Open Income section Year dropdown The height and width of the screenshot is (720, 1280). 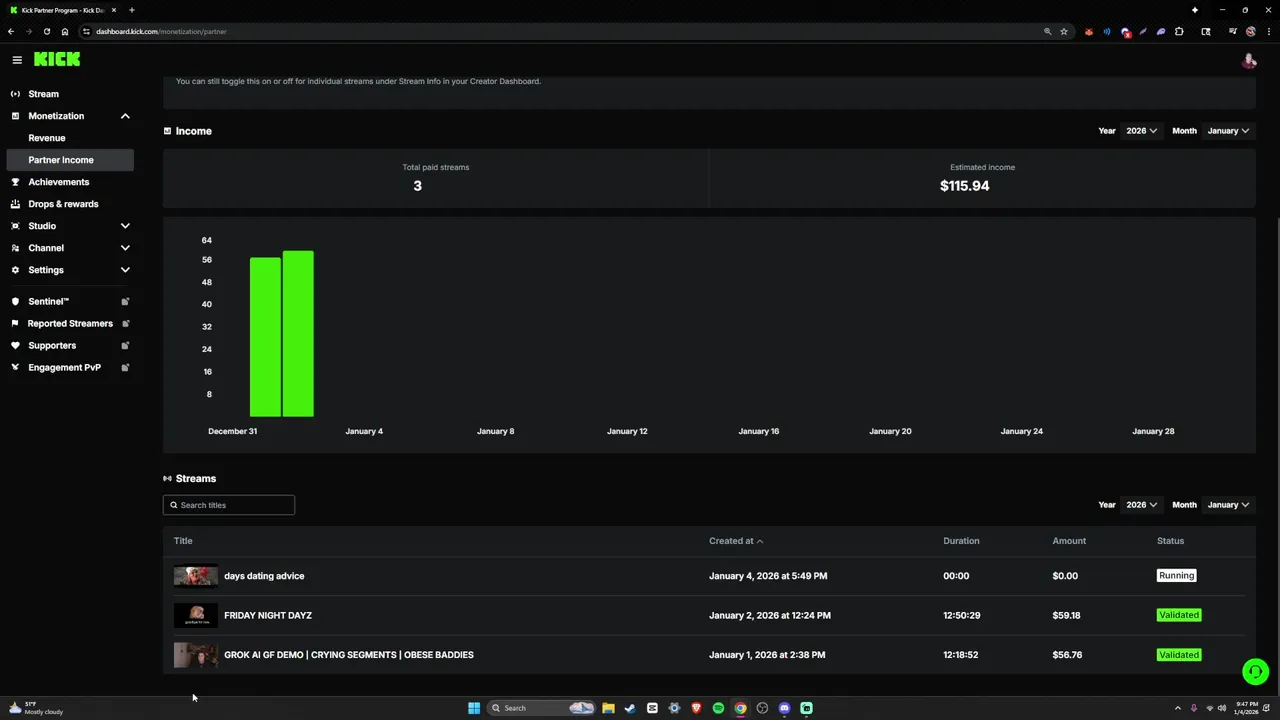tap(1142, 131)
